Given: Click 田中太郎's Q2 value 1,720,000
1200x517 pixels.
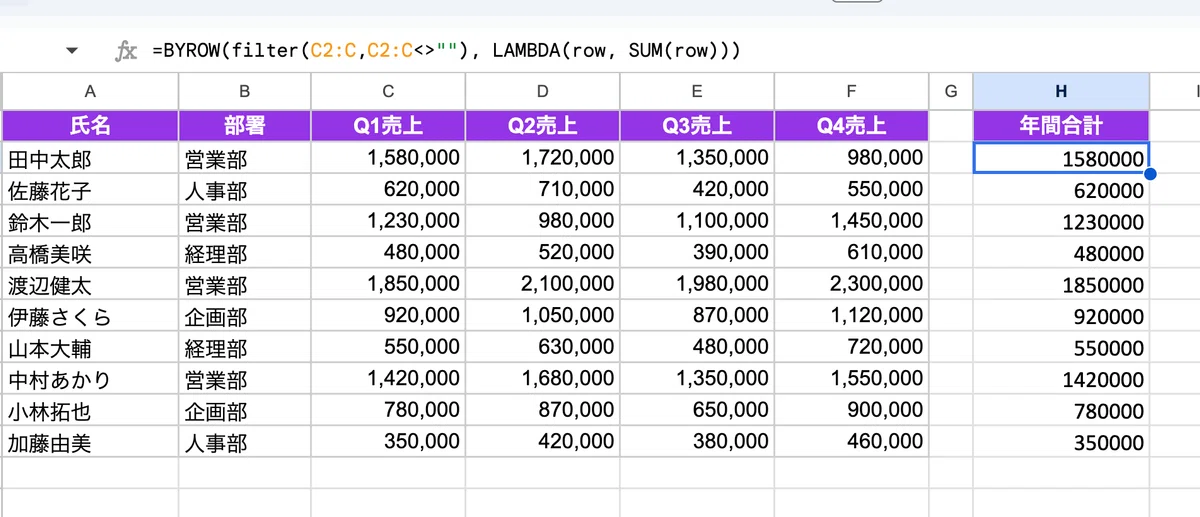Looking at the screenshot, I should (x=542, y=158).
